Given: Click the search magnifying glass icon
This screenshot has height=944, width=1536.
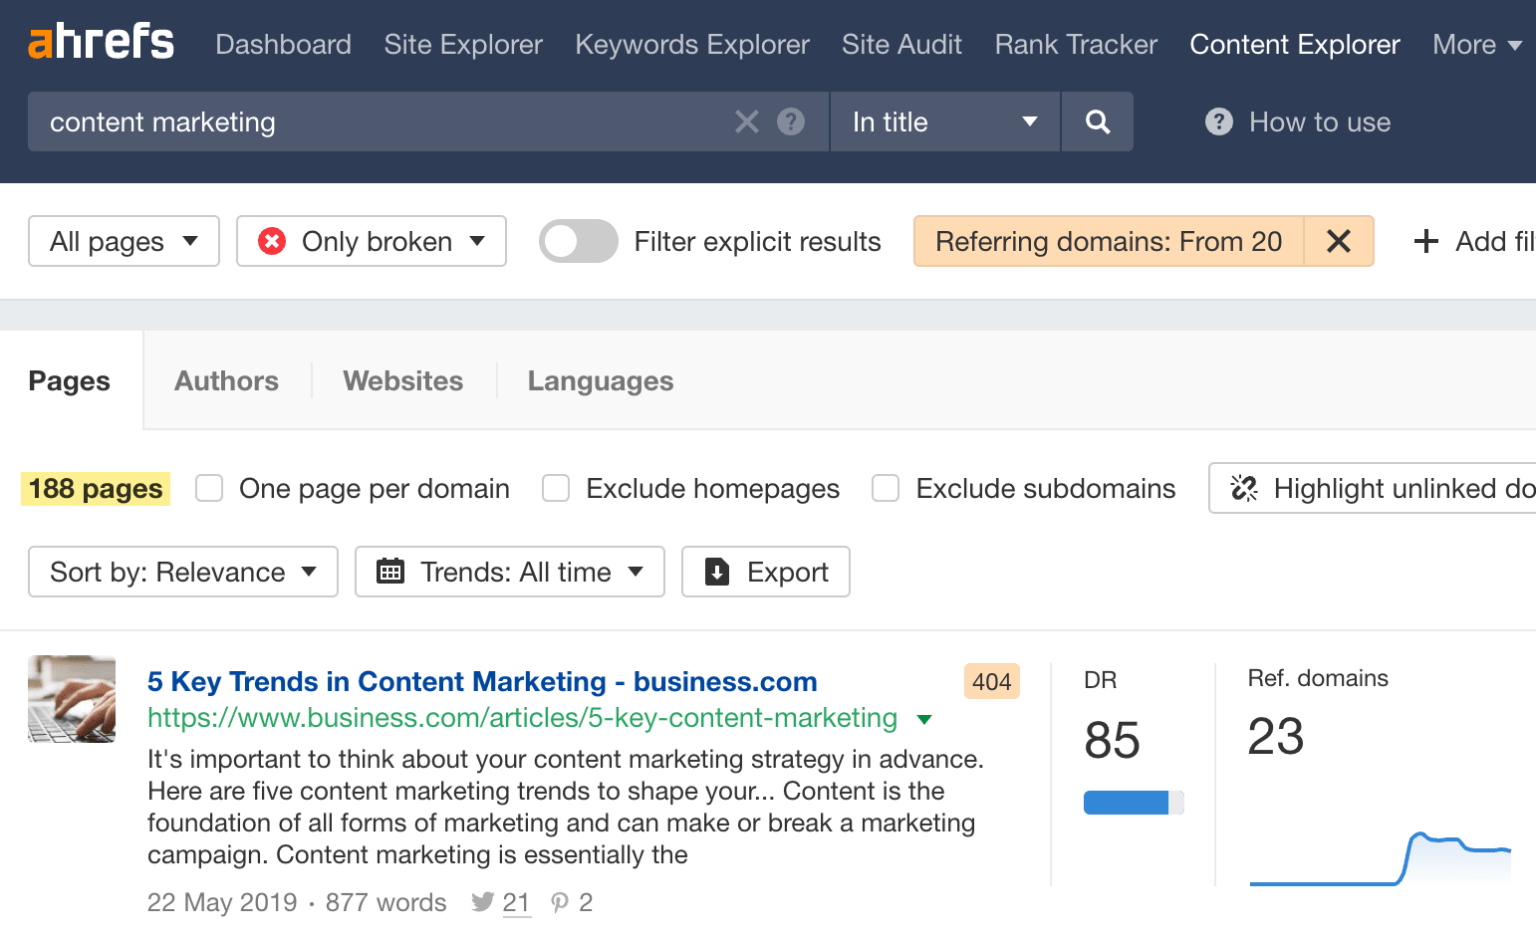Looking at the screenshot, I should [1097, 121].
